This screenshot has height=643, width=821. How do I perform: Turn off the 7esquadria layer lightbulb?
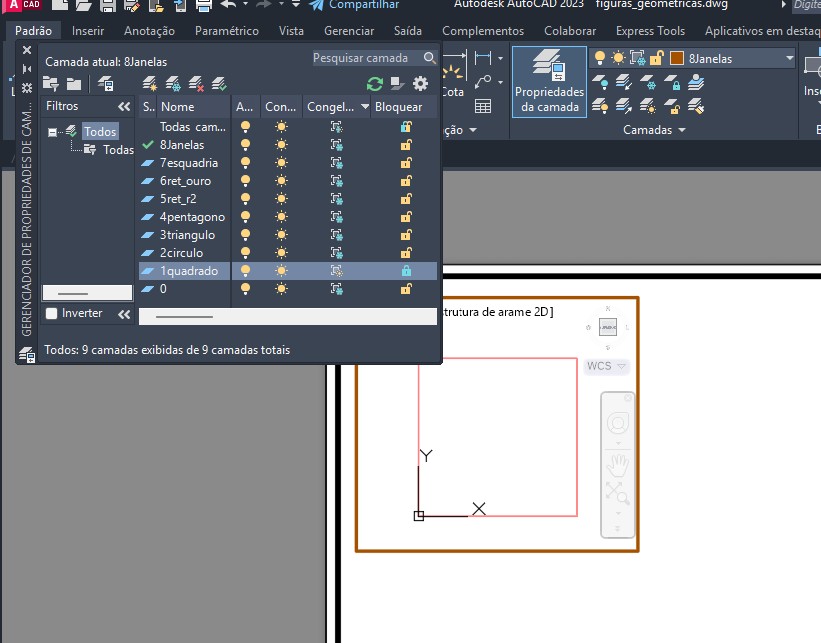coord(245,163)
